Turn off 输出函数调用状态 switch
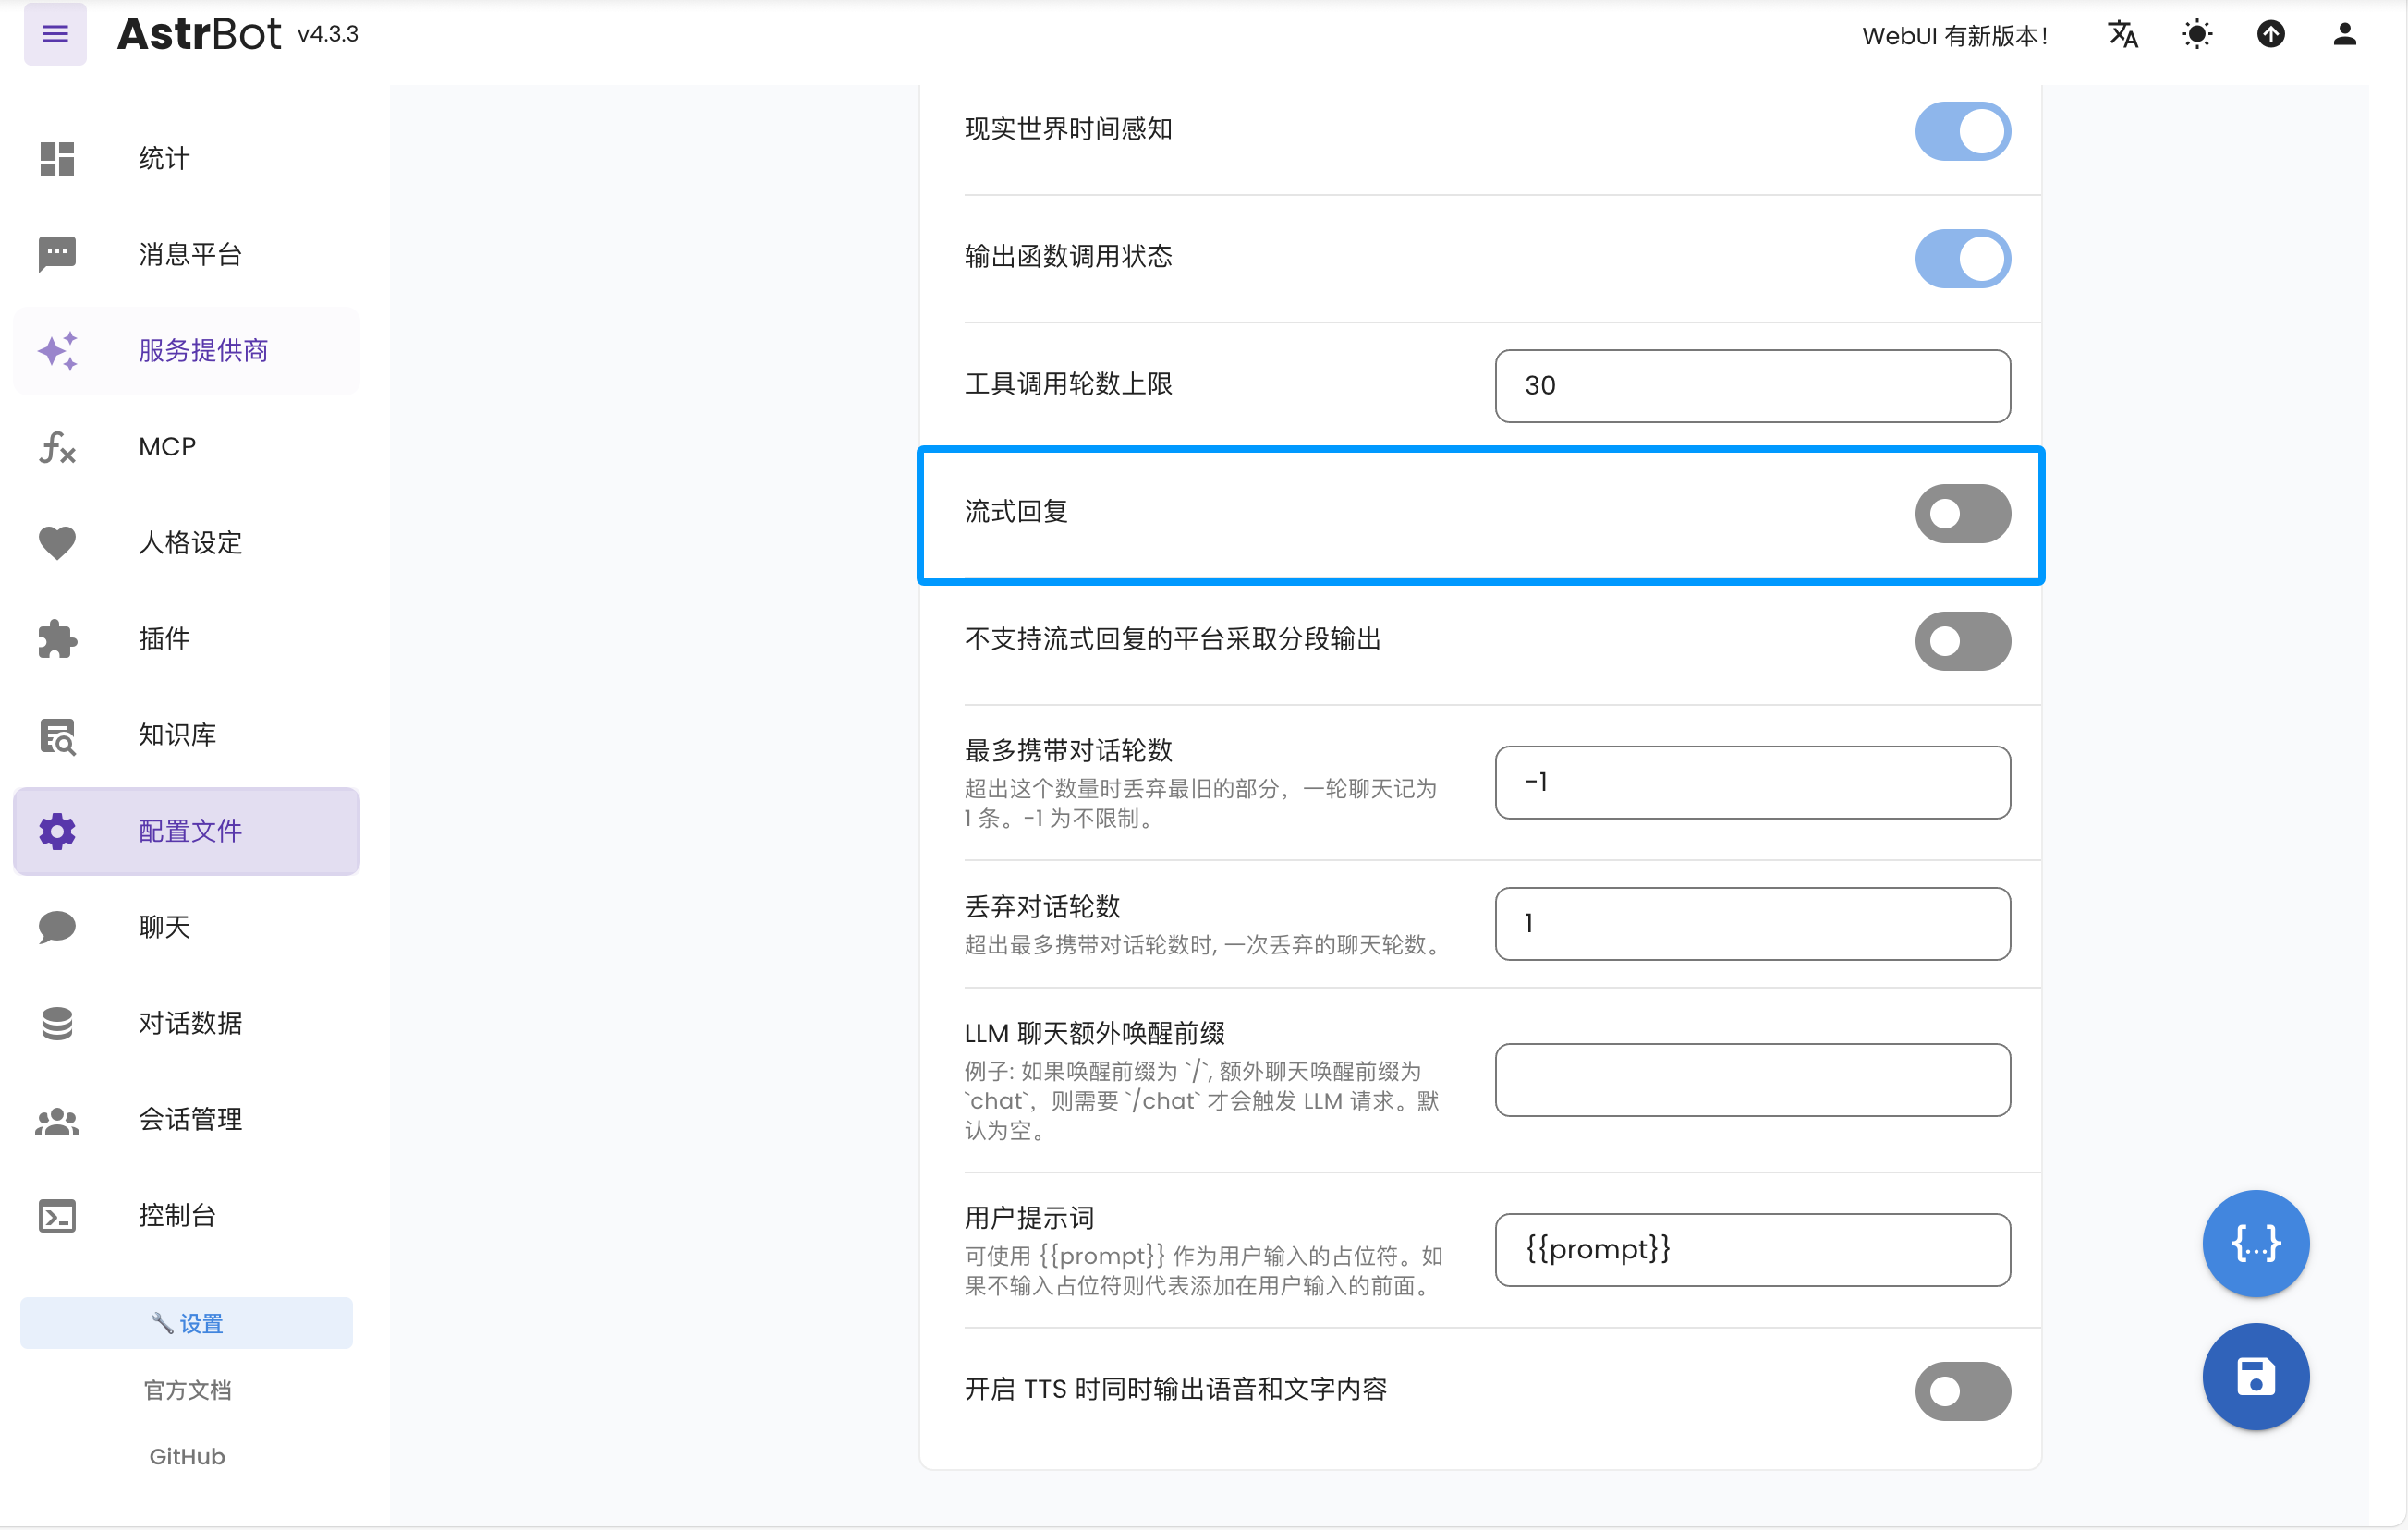 tap(1962, 258)
